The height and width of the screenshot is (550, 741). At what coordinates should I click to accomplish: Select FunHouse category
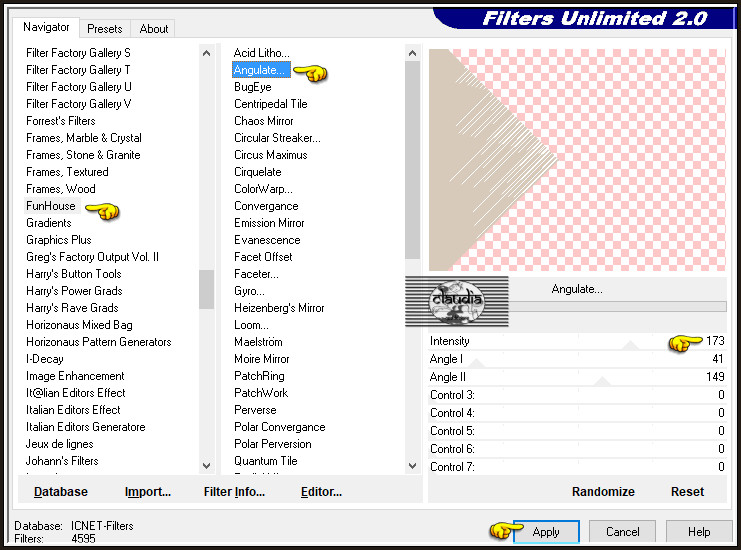(x=51, y=206)
